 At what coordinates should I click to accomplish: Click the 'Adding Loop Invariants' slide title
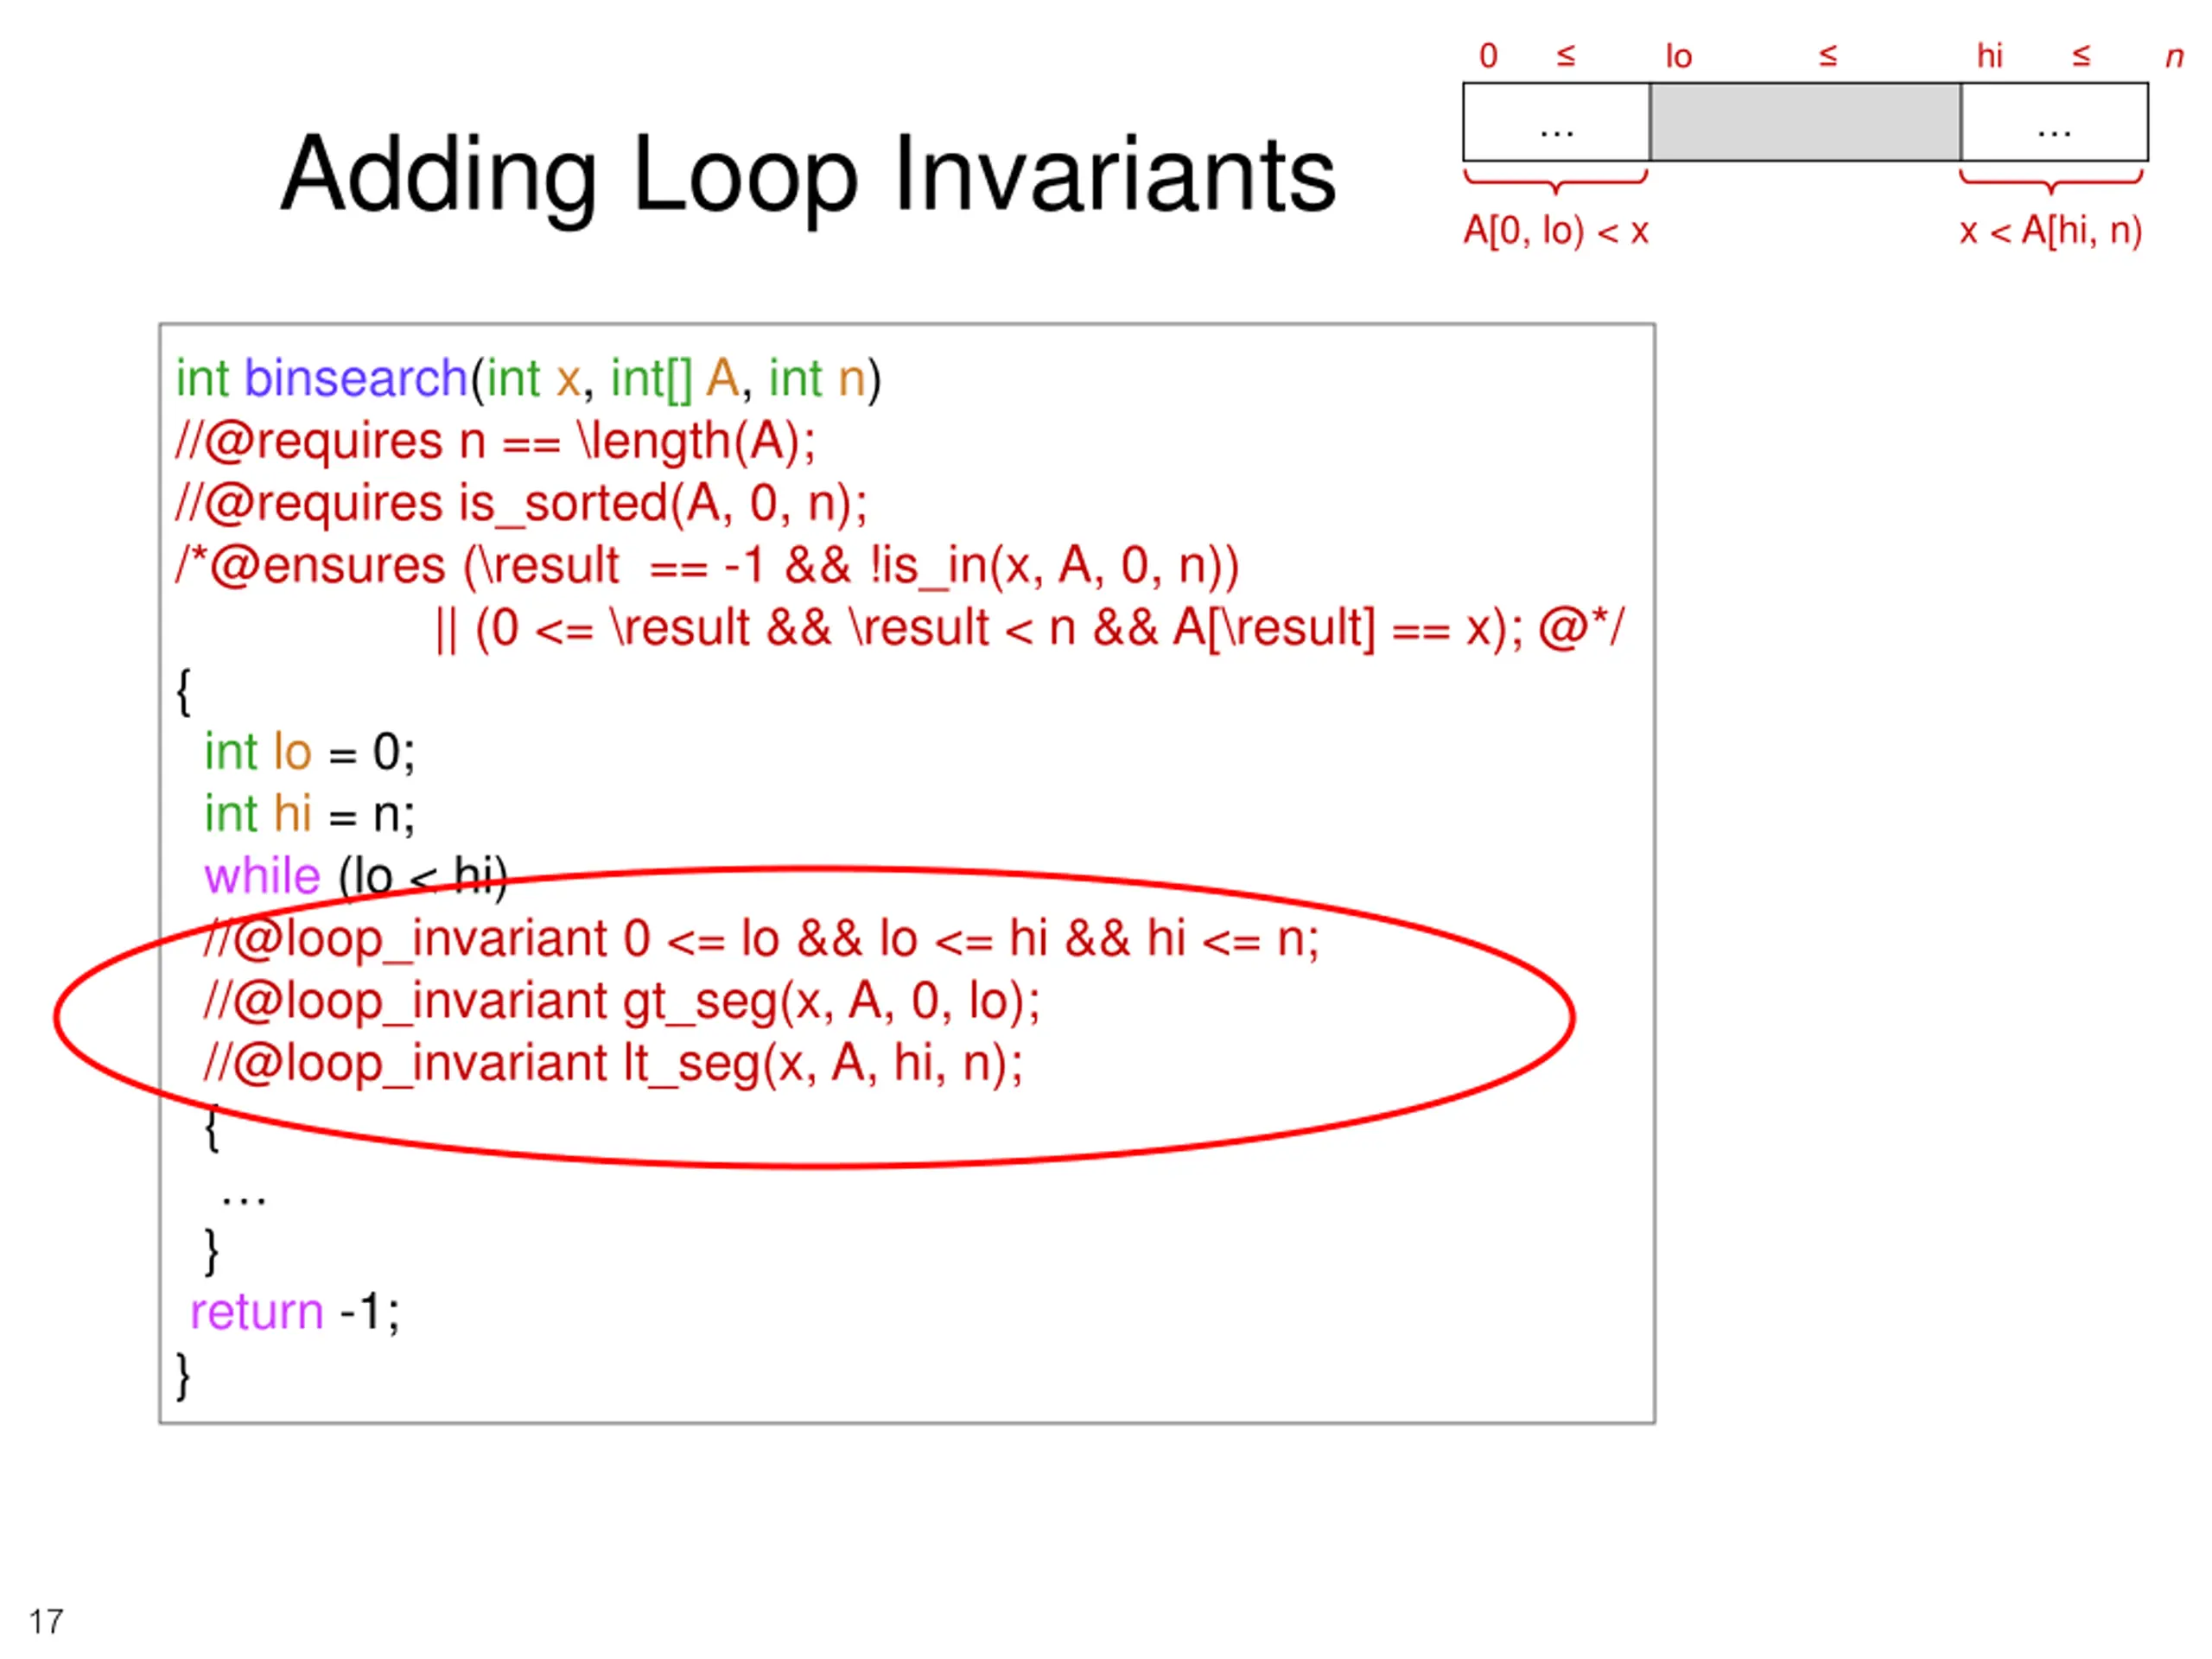(x=808, y=176)
